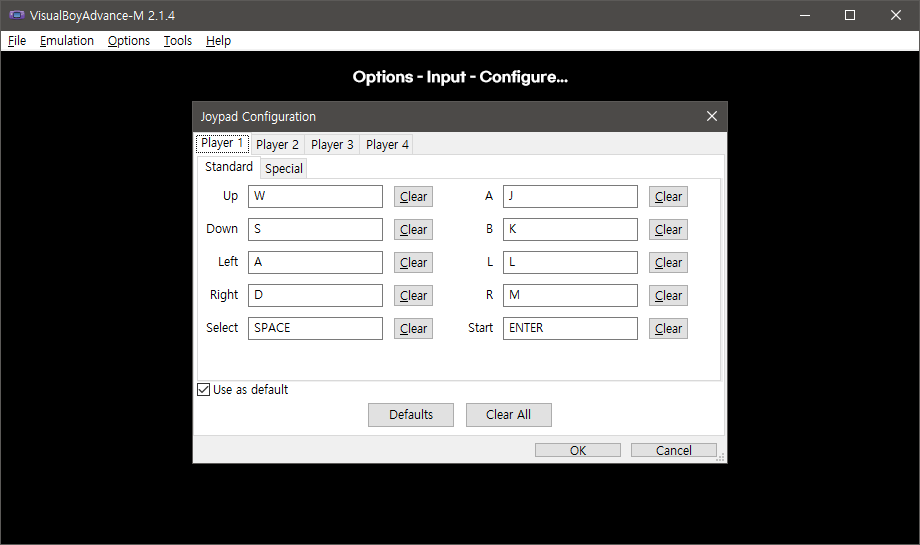Confirm with the OK button
This screenshot has height=545, width=920.
[578, 450]
